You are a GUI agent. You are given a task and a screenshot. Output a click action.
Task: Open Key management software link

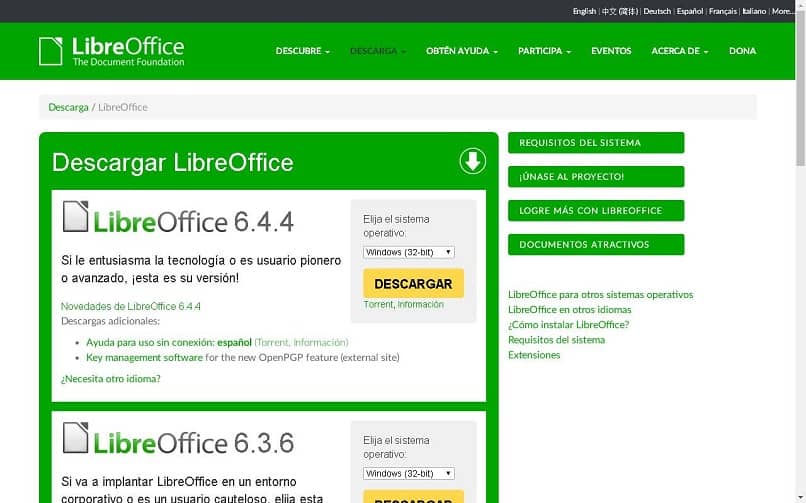144,358
